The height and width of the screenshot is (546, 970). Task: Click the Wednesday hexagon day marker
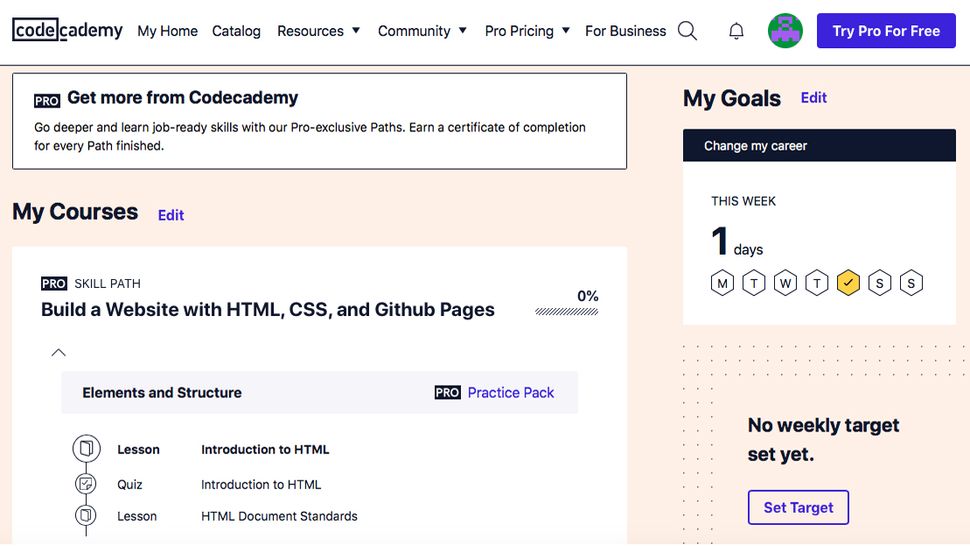(x=785, y=283)
